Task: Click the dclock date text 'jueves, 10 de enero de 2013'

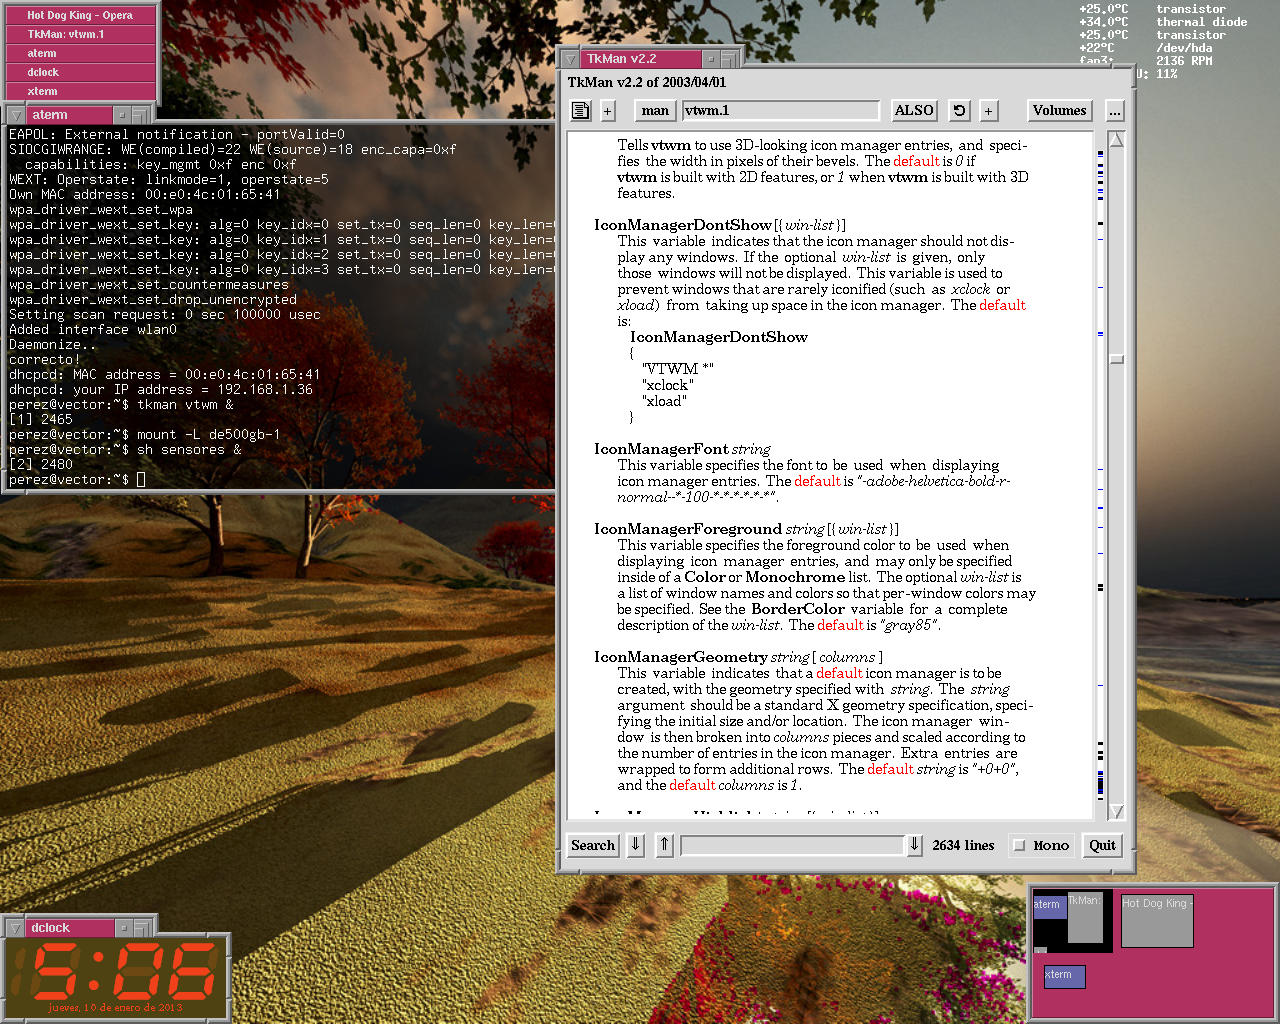Action: pos(116,1007)
